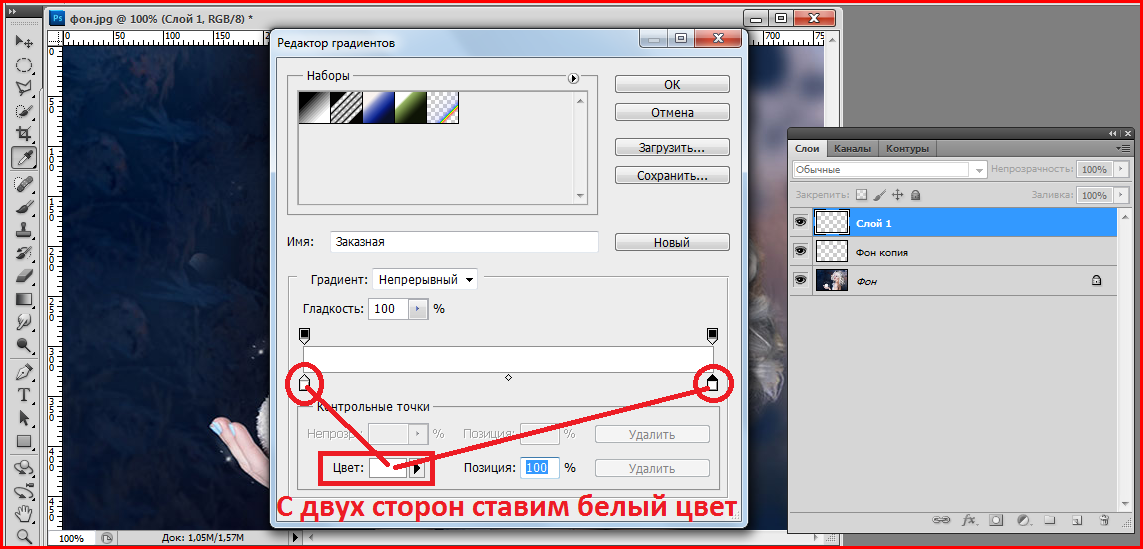Select the Rectangle shape tool
The width and height of the screenshot is (1143, 549).
click(x=23, y=440)
